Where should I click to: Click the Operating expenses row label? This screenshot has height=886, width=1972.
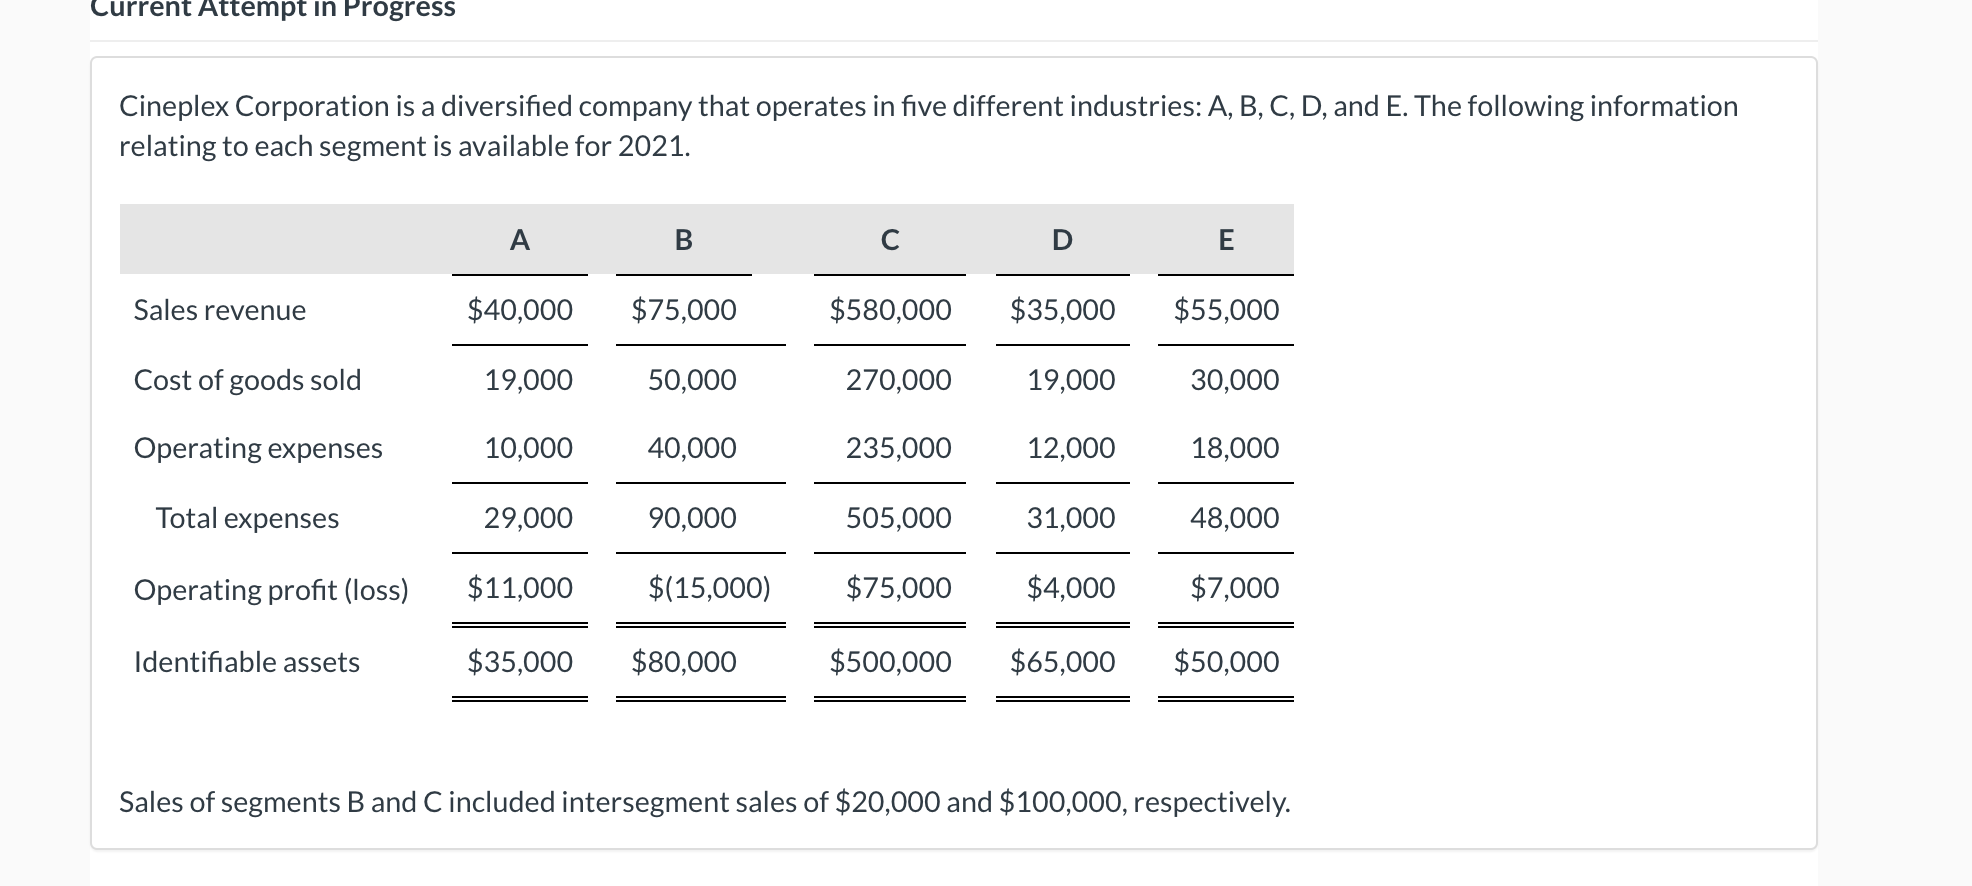click(258, 448)
